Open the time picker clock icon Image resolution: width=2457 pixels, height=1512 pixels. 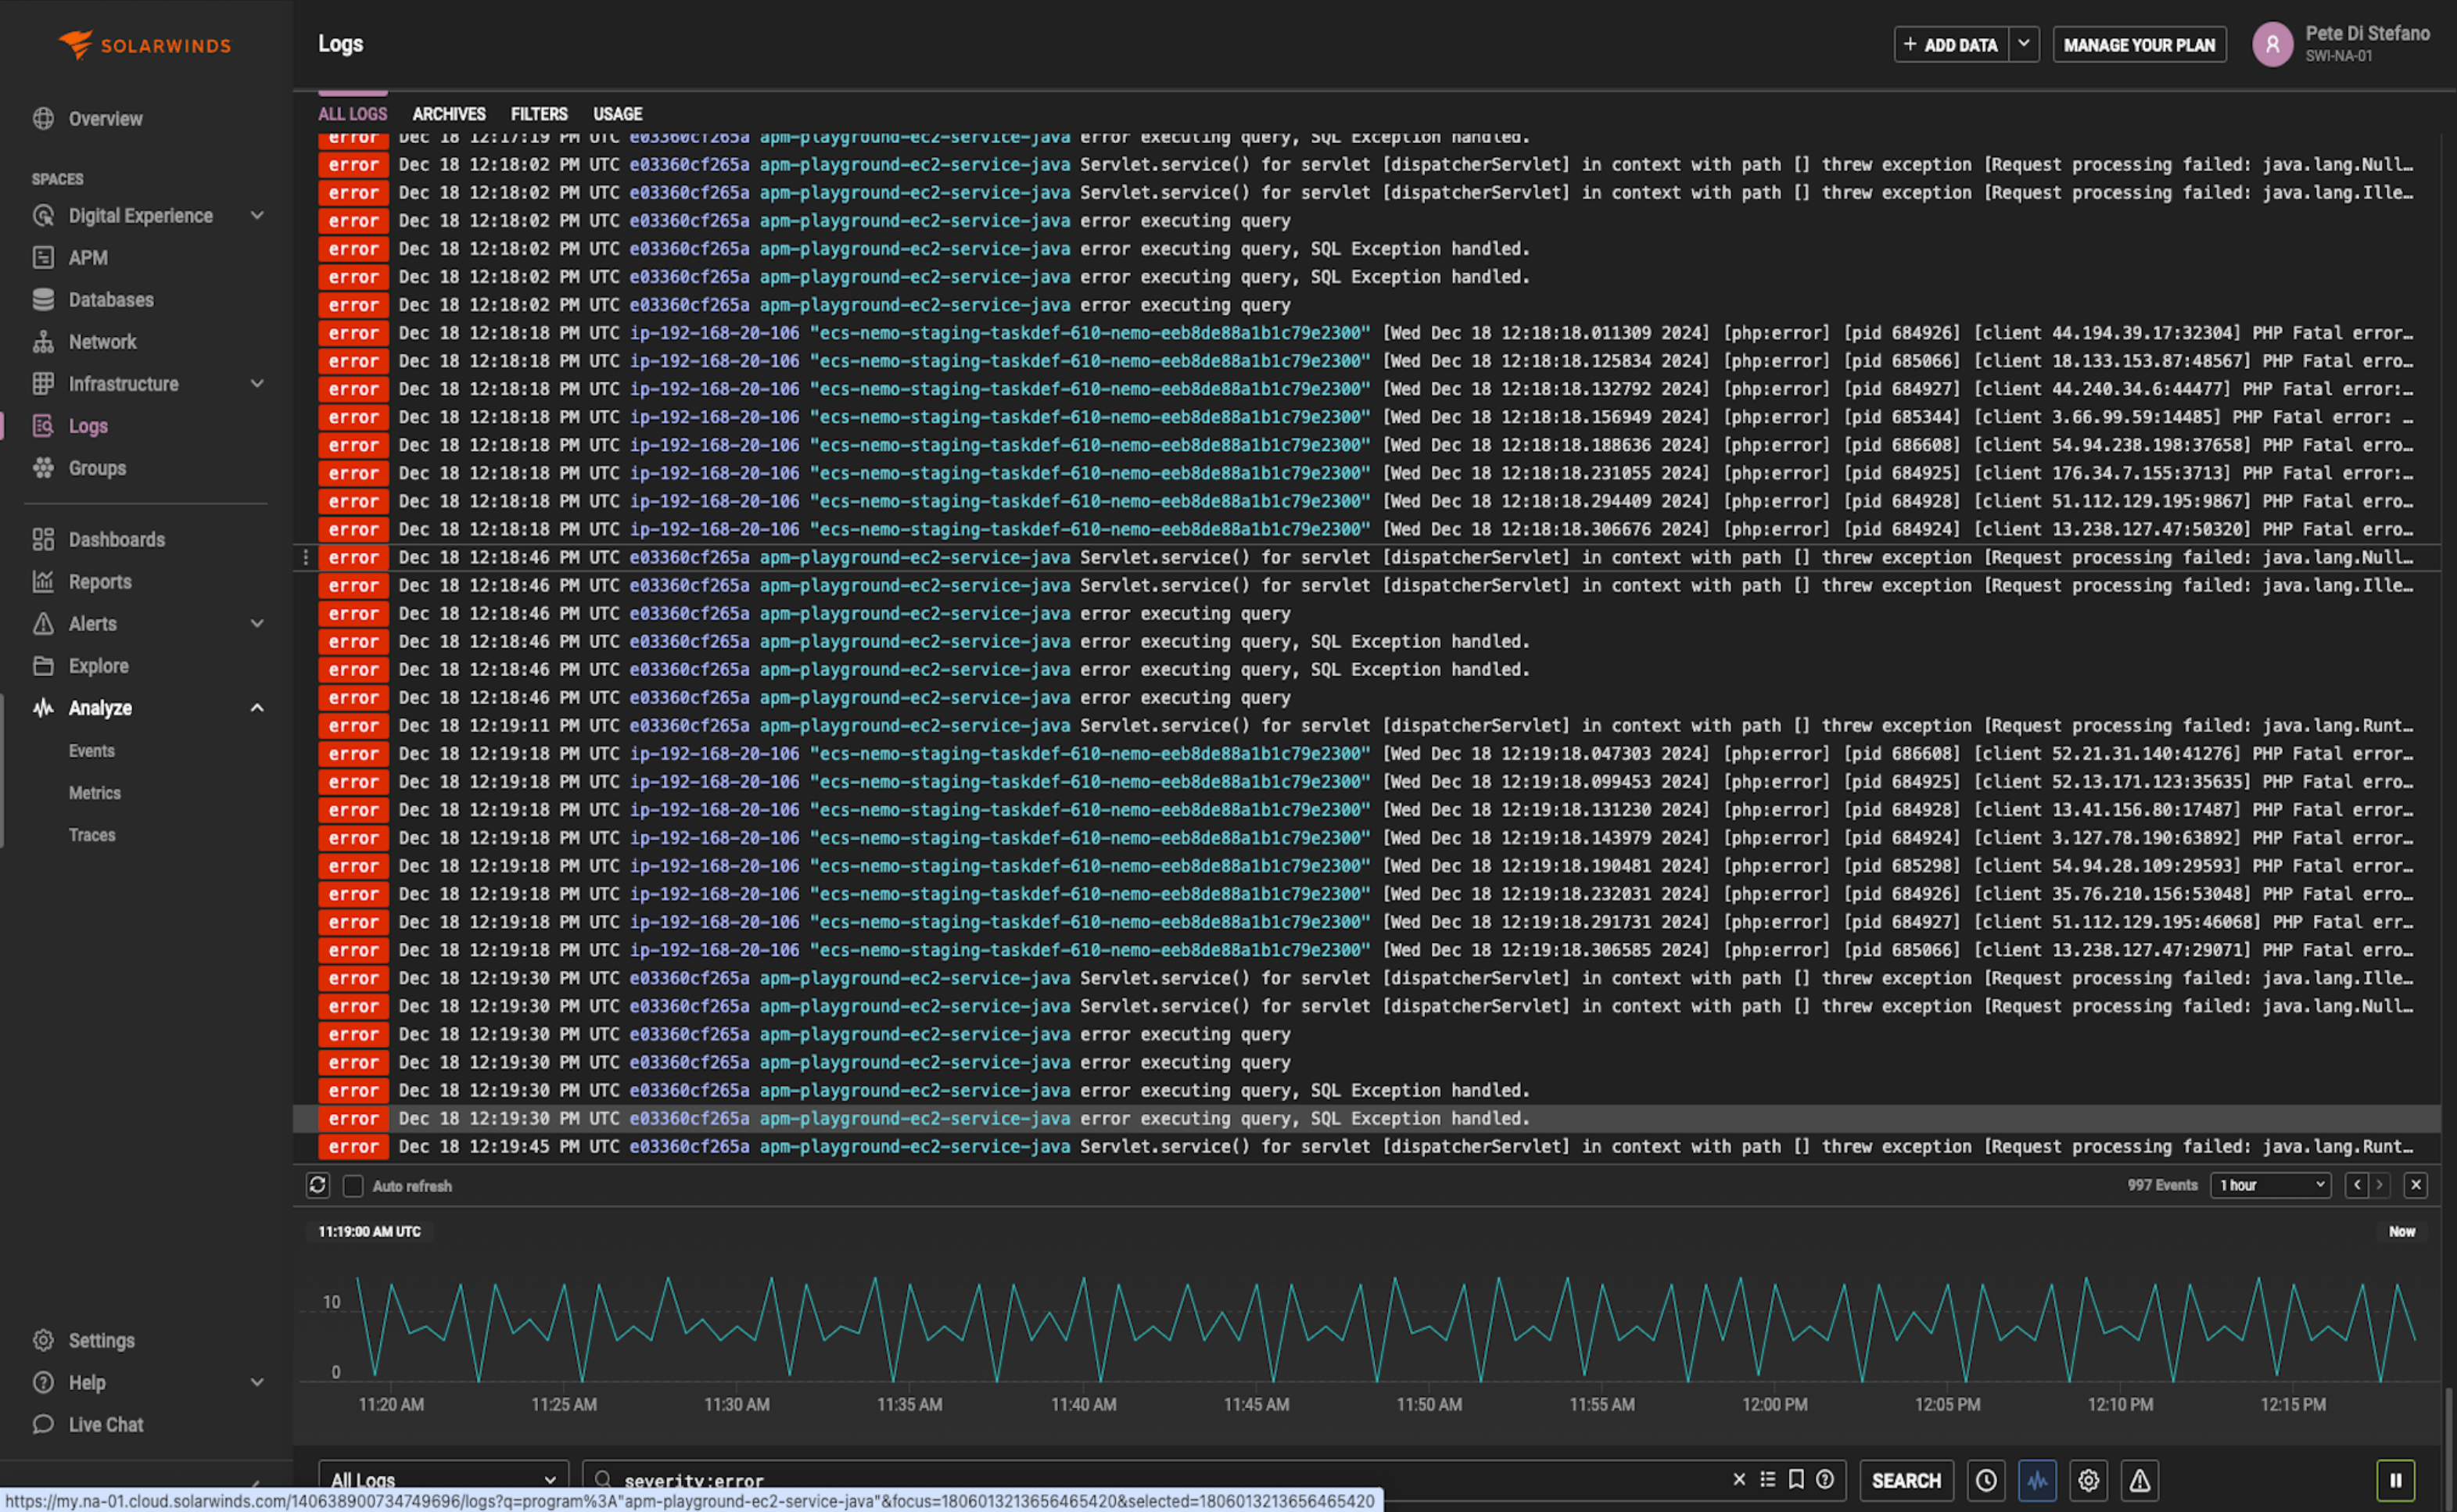pos(1985,1480)
